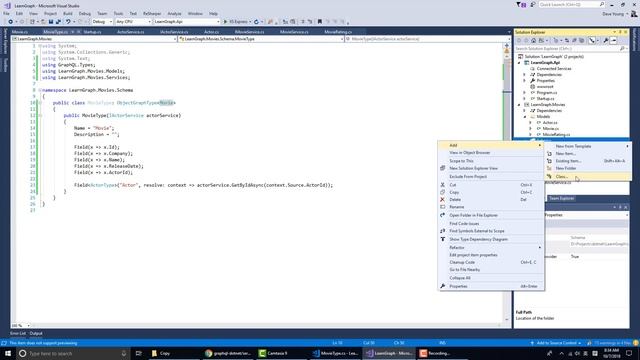640x360 pixels.
Task: Open the LearnGraph.Api startup project dropdown
Action: pyautogui.click(x=187, y=22)
